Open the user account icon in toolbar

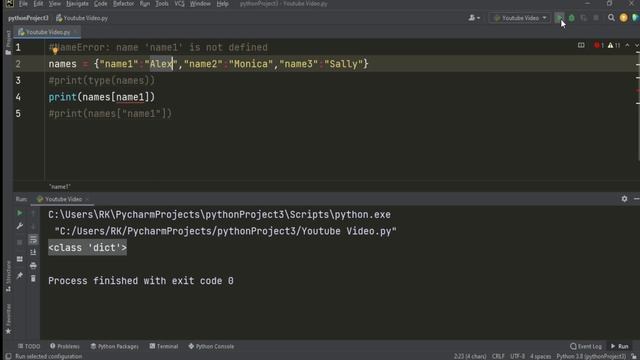click(474, 18)
